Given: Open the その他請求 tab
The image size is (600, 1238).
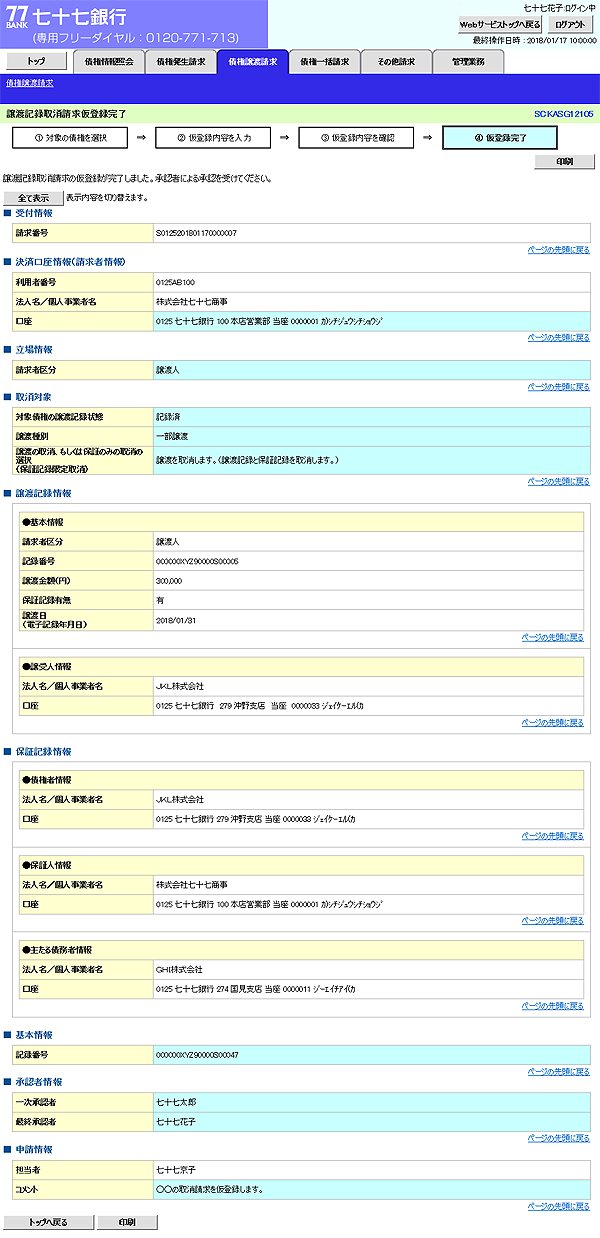Looking at the screenshot, I should (397, 62).
